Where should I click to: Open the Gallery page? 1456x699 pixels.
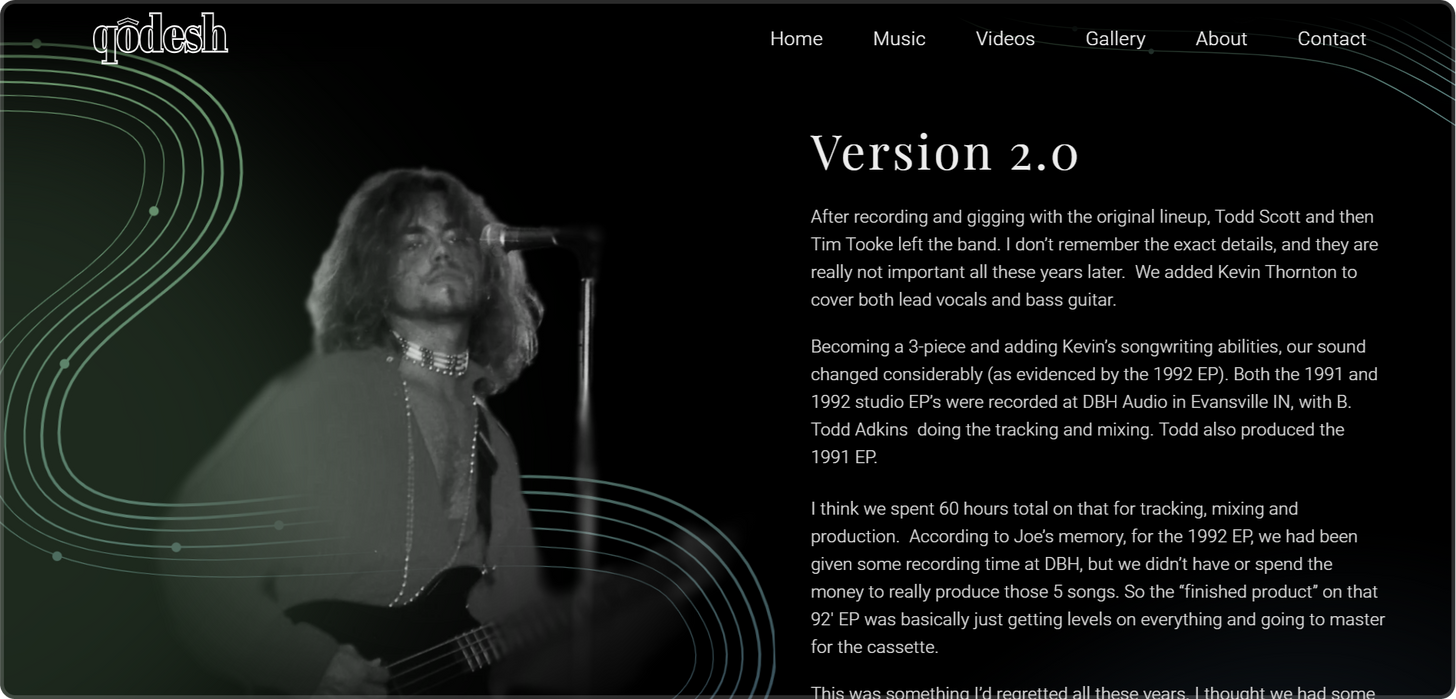[1115, 39]
